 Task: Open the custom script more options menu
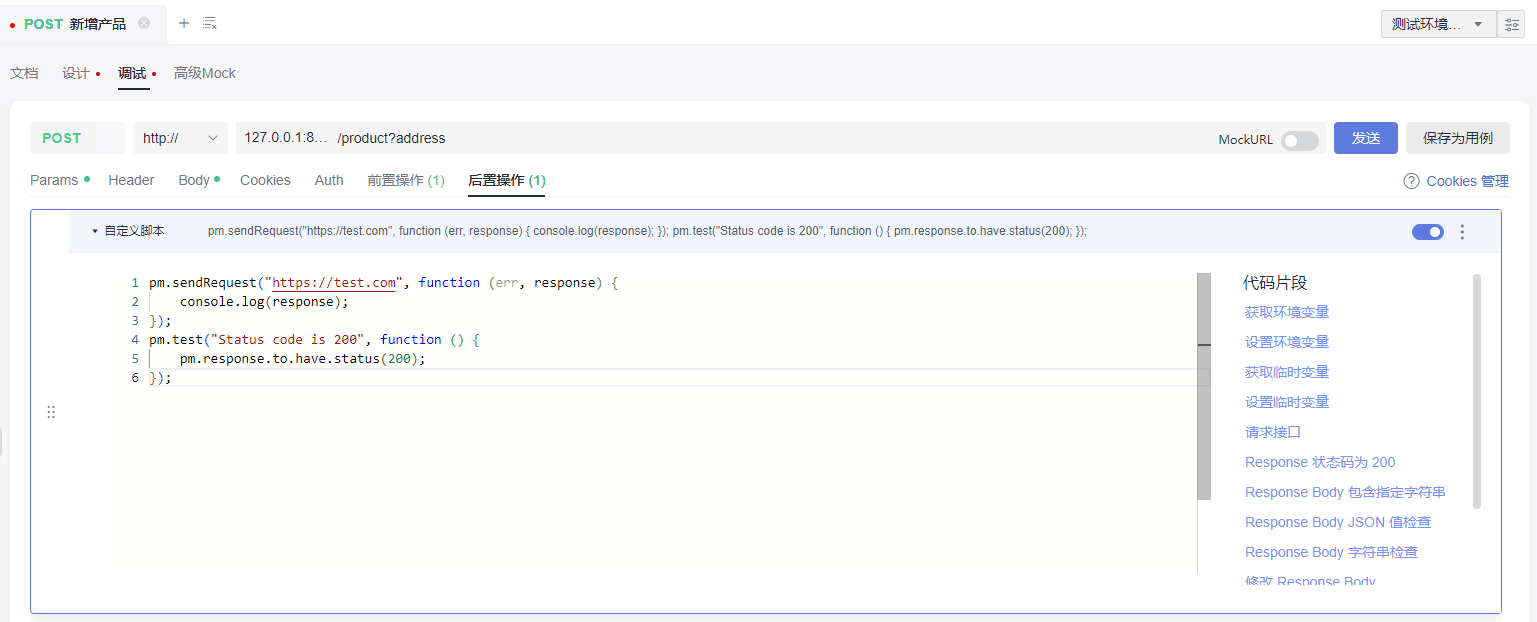(1462, 232)
